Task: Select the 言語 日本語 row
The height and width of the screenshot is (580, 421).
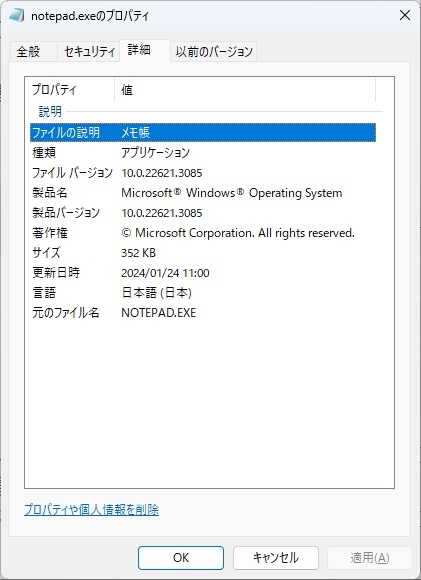Action: tap(203, 293)
